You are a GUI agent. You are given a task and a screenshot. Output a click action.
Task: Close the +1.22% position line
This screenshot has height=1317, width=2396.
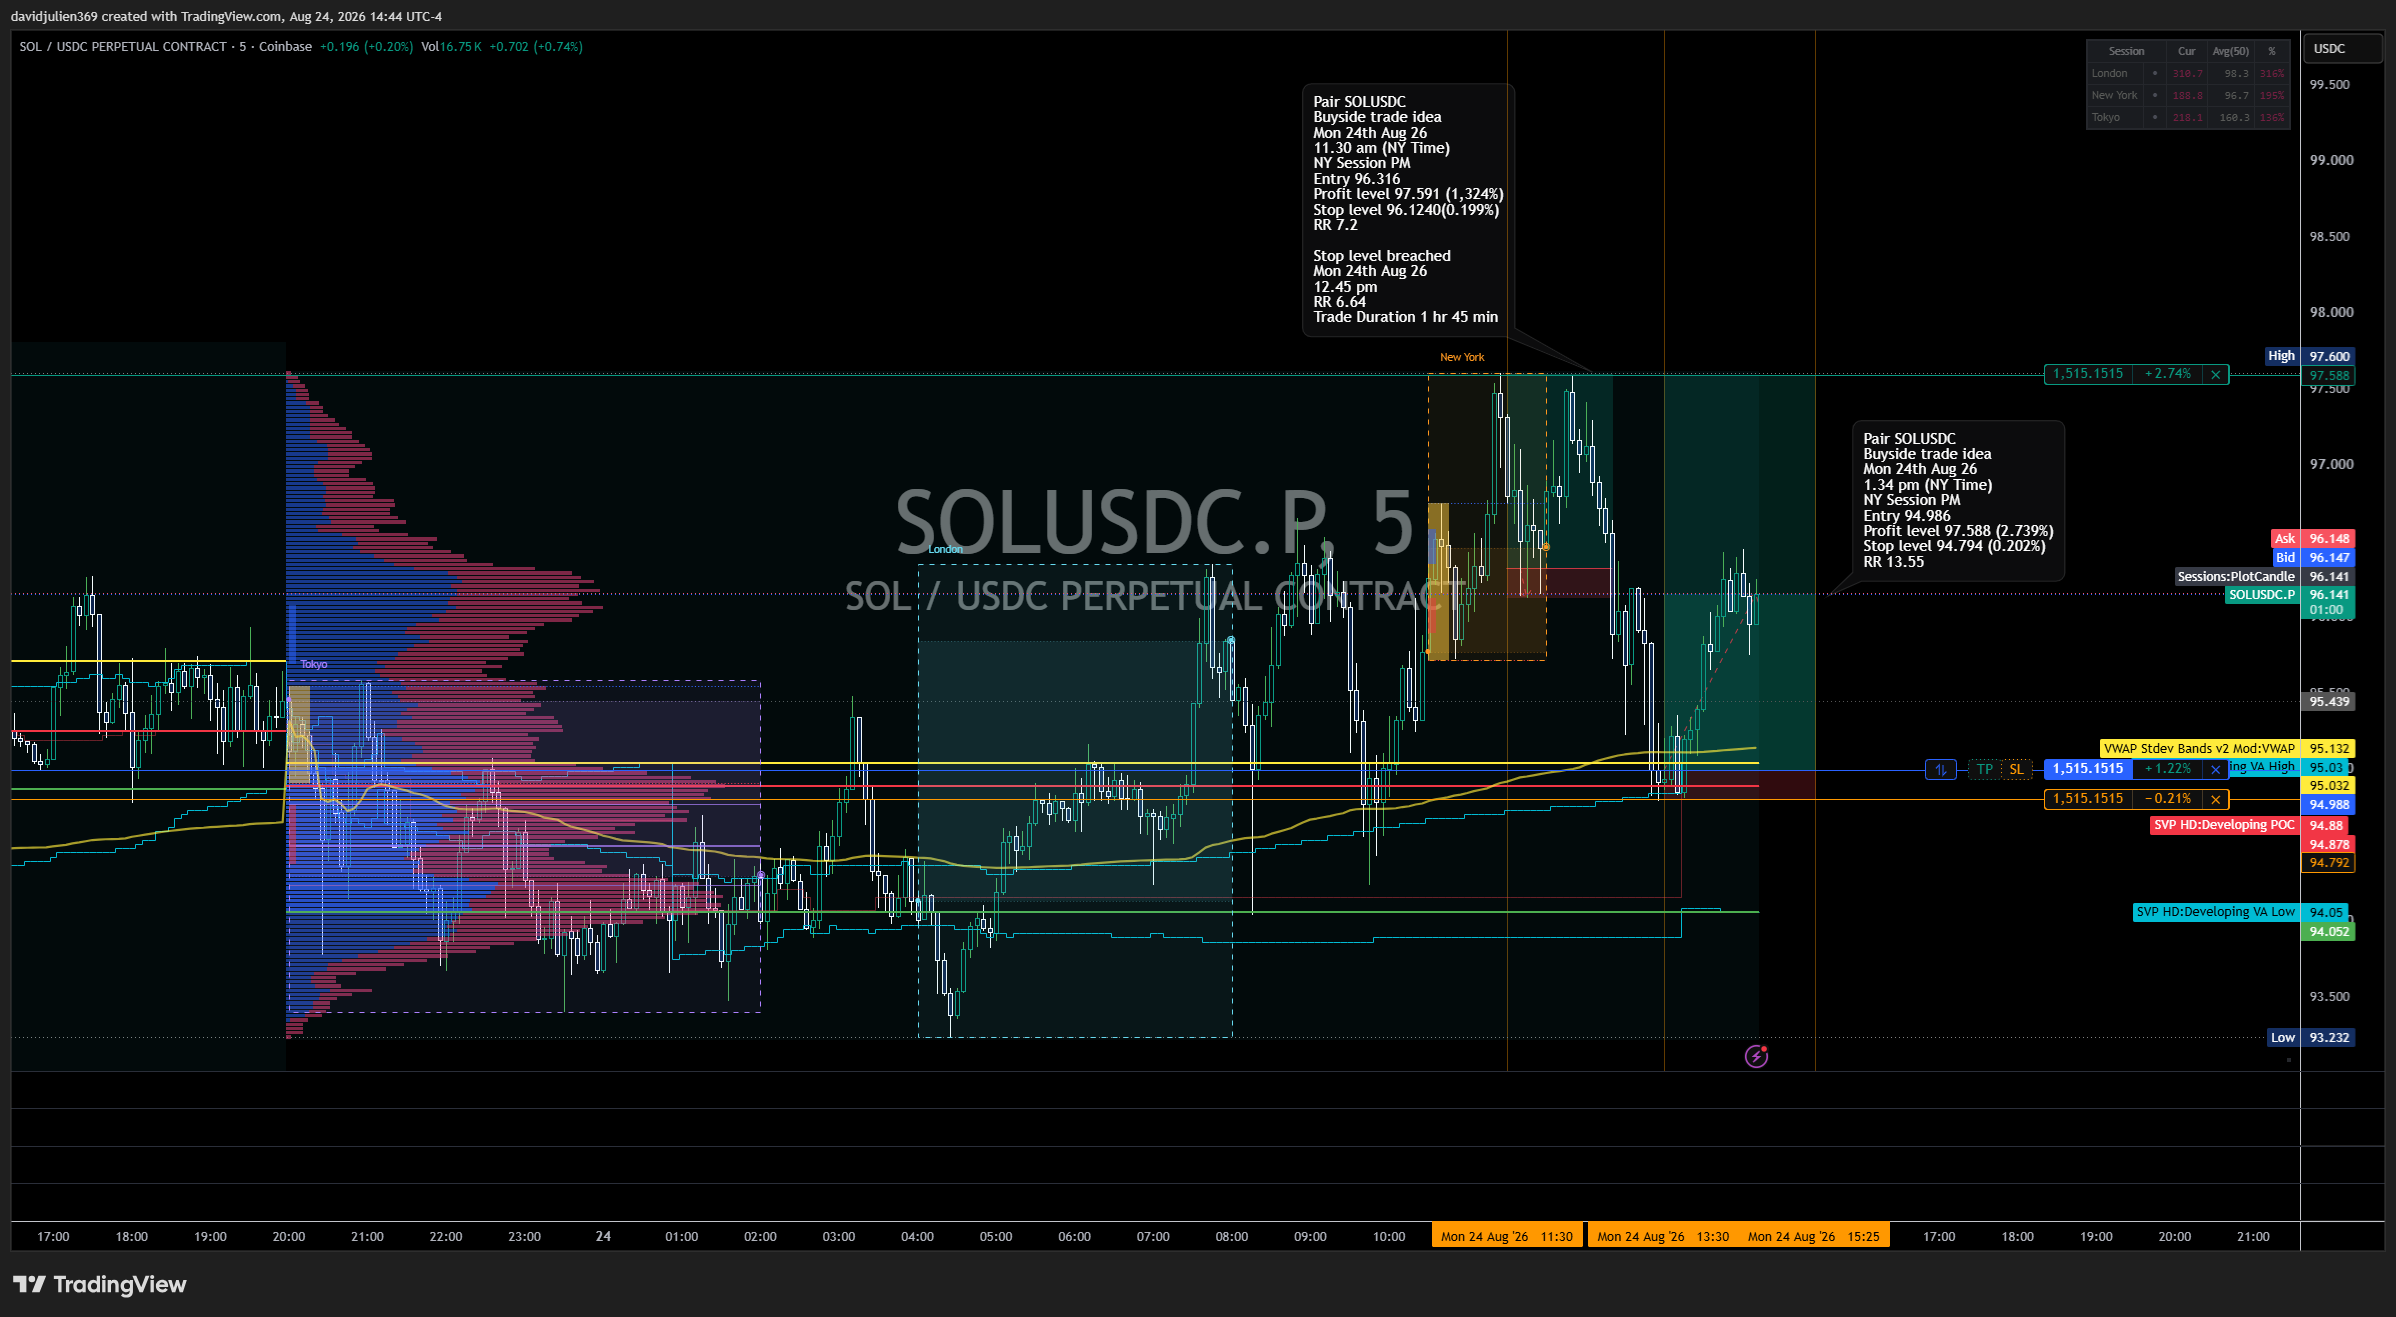2216,769
